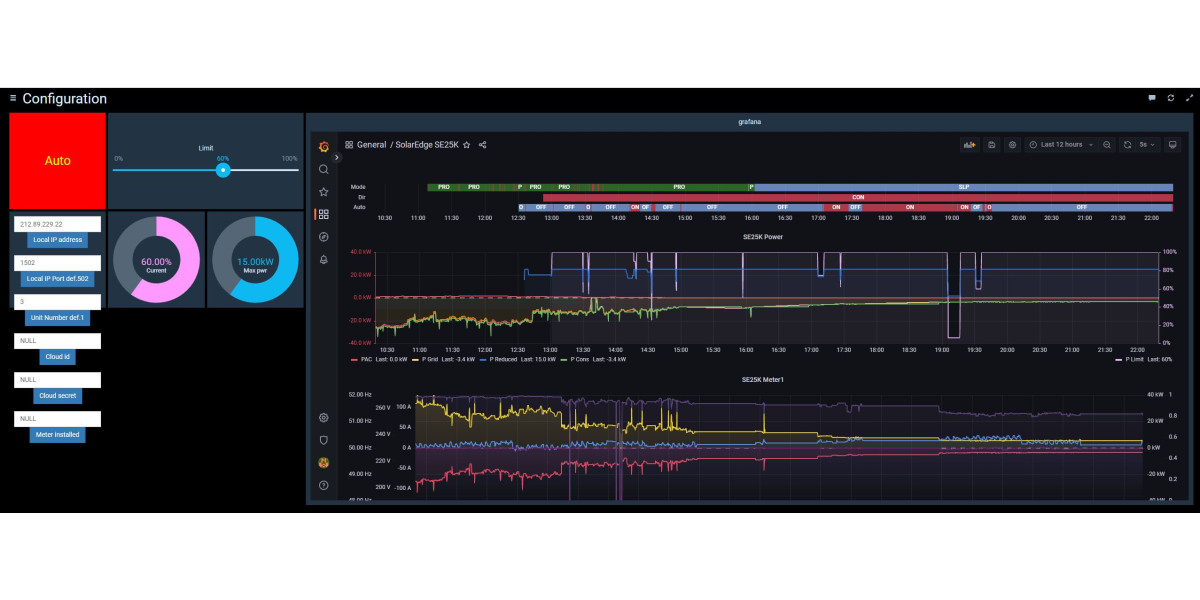Image resolution: width=1200 pixels, height=600 pixels.
Task: Click the Cloud id NULL input field
Action: (x=58, y=341)
